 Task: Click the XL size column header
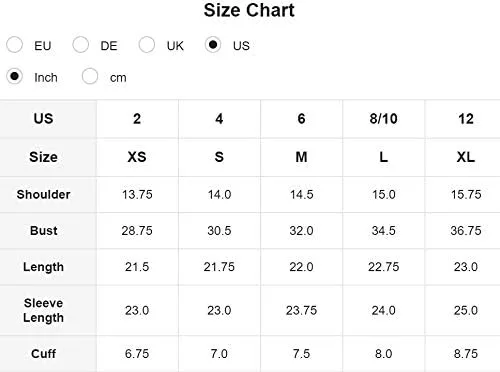[466, 157]
